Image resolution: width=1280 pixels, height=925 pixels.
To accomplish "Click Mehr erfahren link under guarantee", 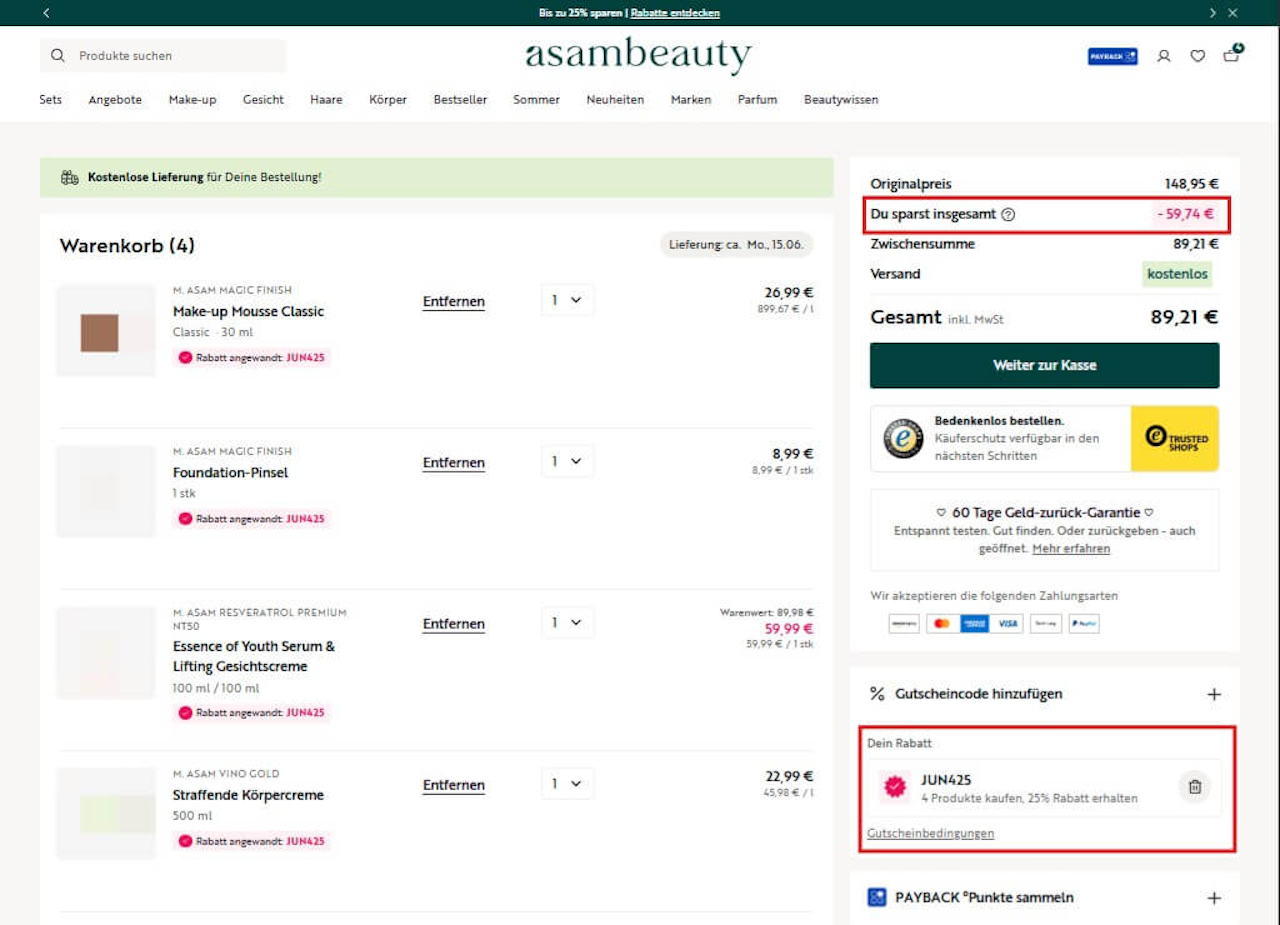I will point(1071,548).
